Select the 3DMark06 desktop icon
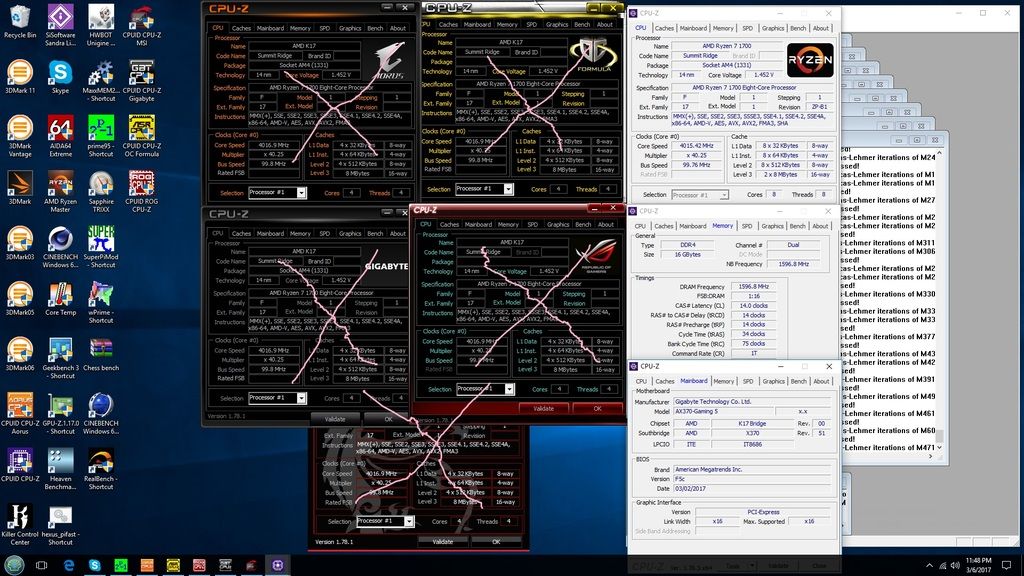This screenshot has height=576, width=1024. point(20,355)
